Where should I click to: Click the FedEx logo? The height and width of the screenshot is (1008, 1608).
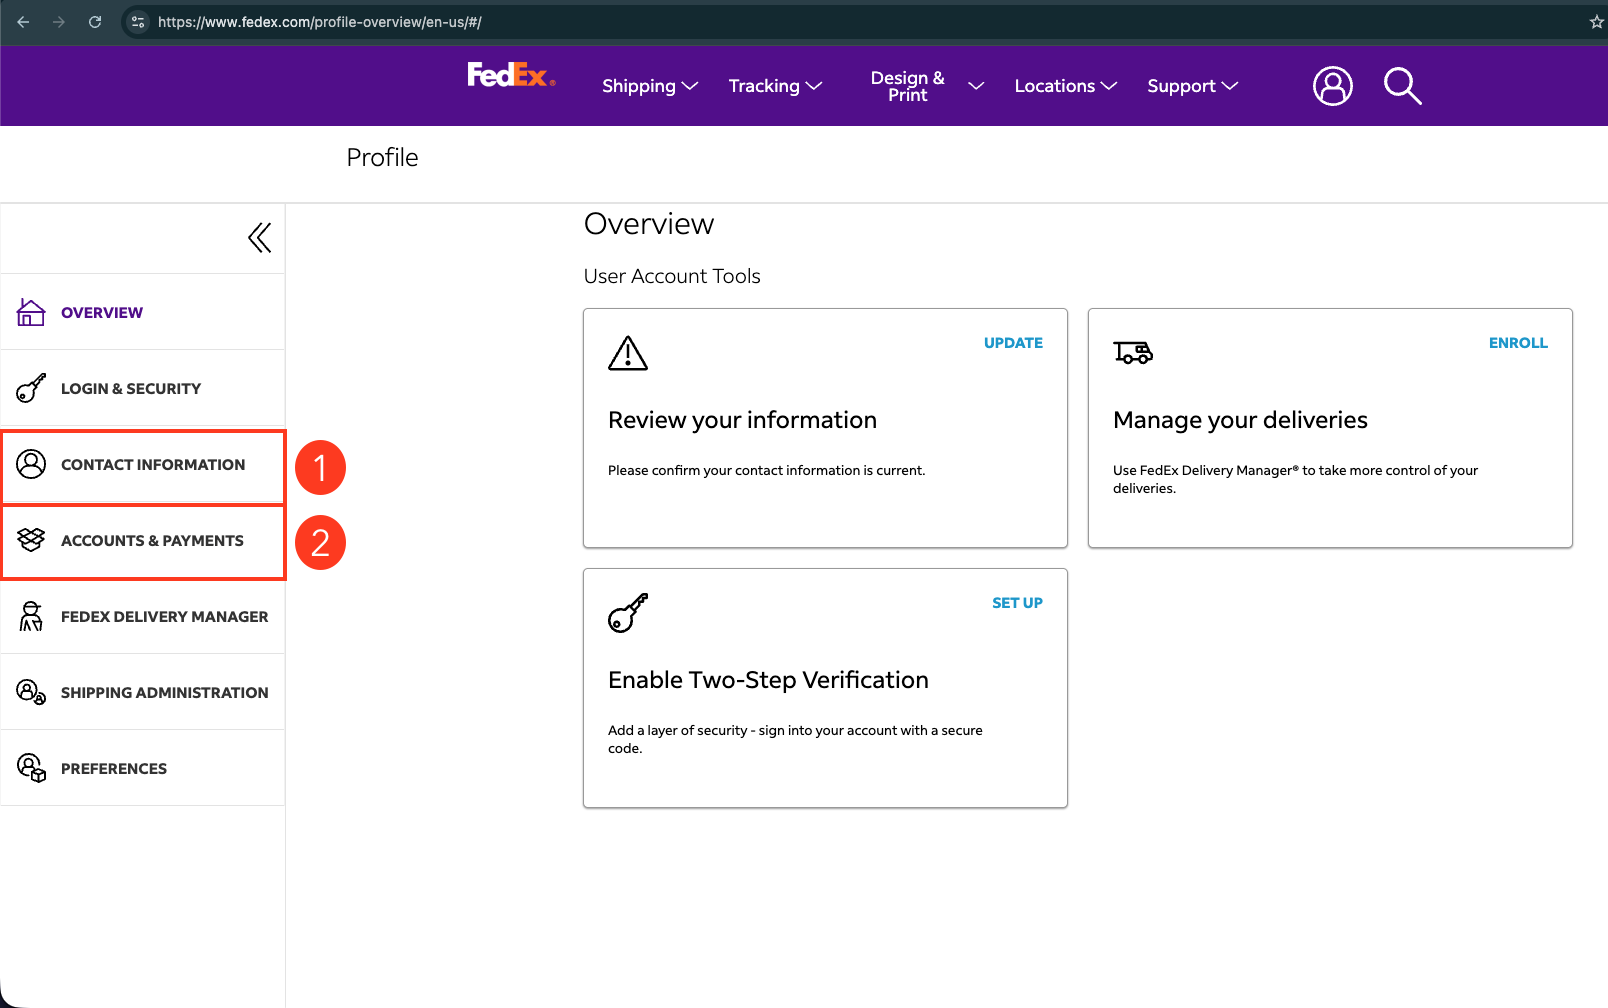tap(511, 75)
